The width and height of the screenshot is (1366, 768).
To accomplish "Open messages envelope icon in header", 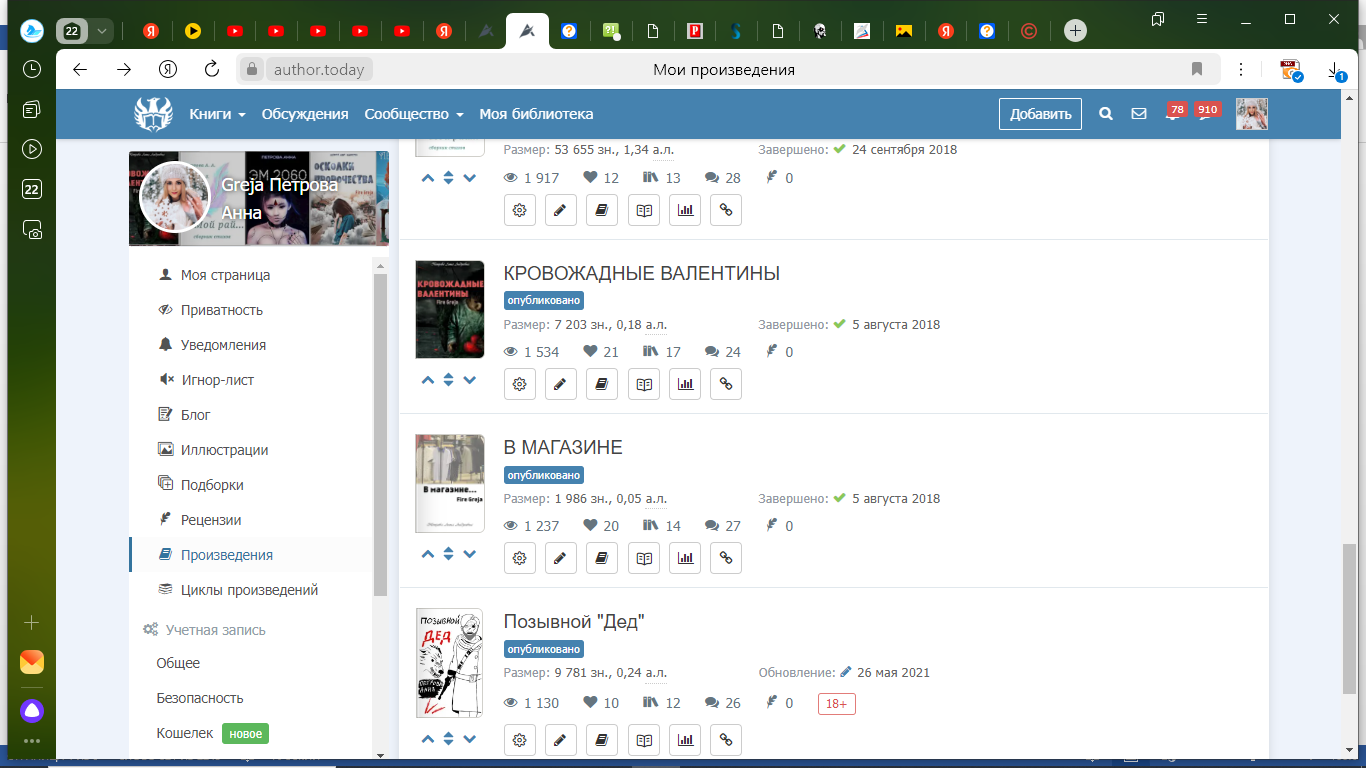I will point(1139,114).
